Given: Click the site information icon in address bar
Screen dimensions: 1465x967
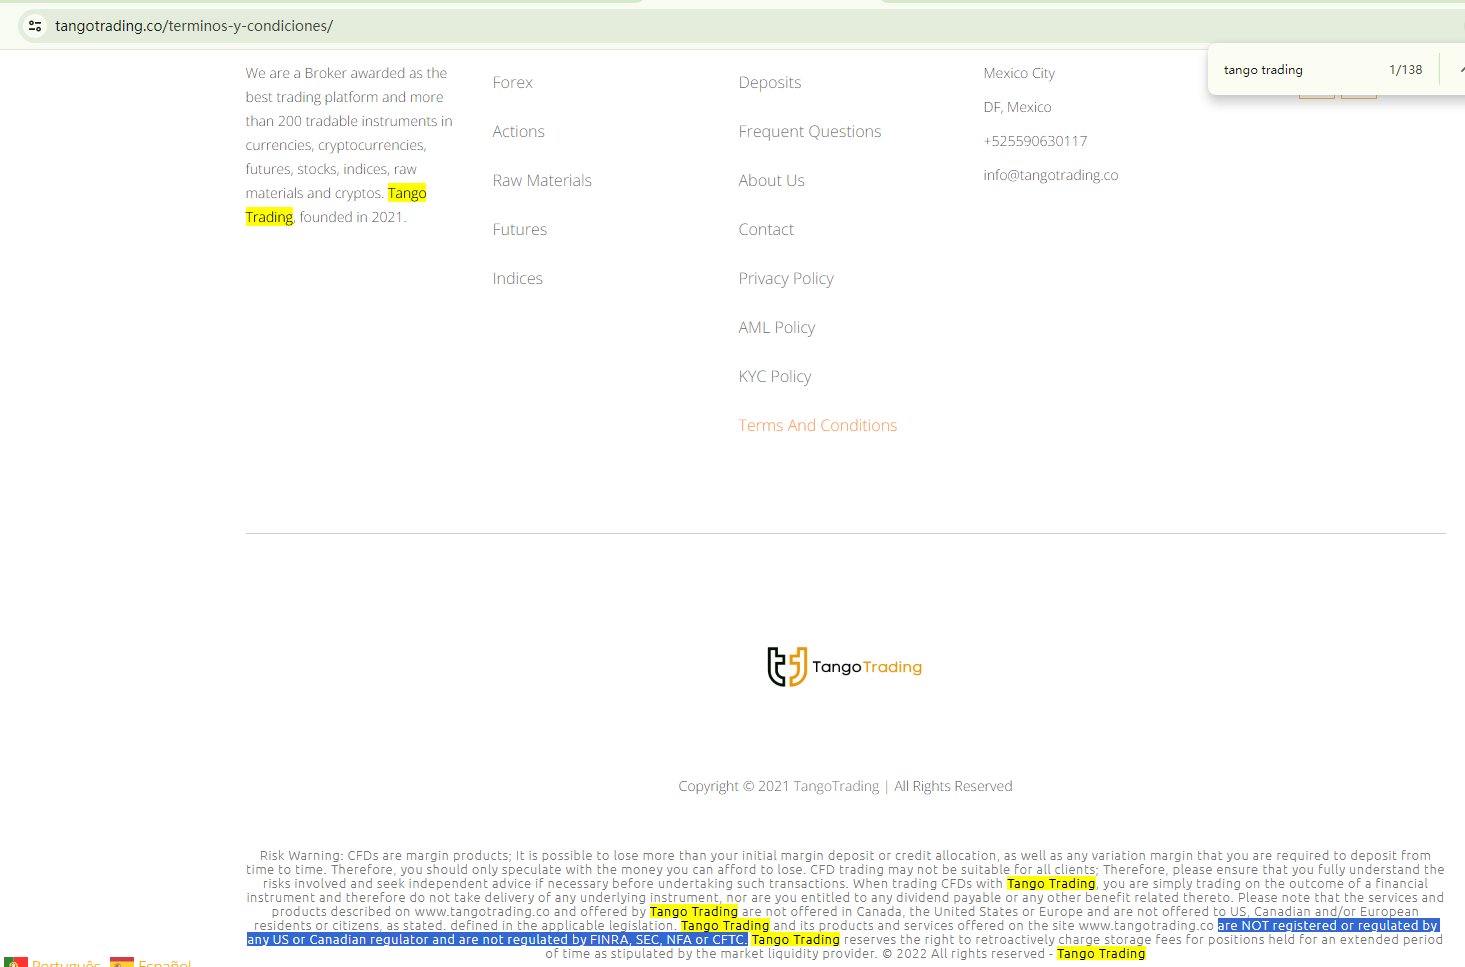Looking at the screenshot, I should 35,26.
